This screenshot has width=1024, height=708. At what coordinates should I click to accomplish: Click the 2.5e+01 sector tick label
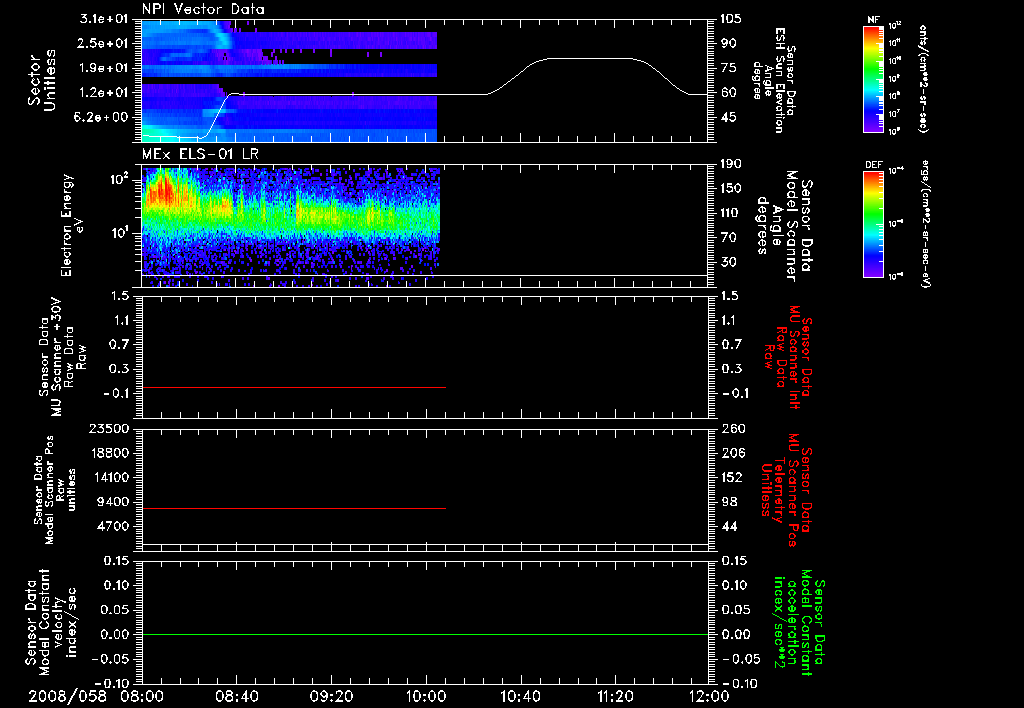point(104,43)
